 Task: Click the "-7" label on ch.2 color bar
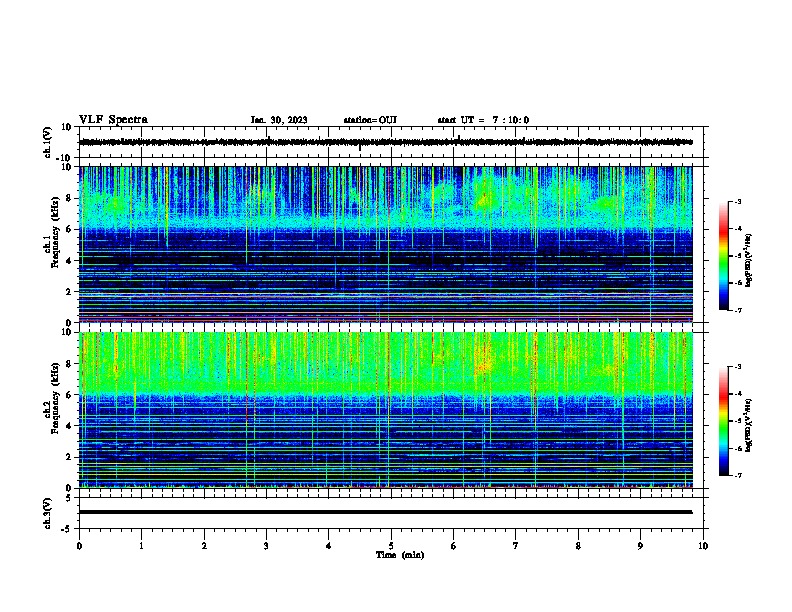pos(737,476)
